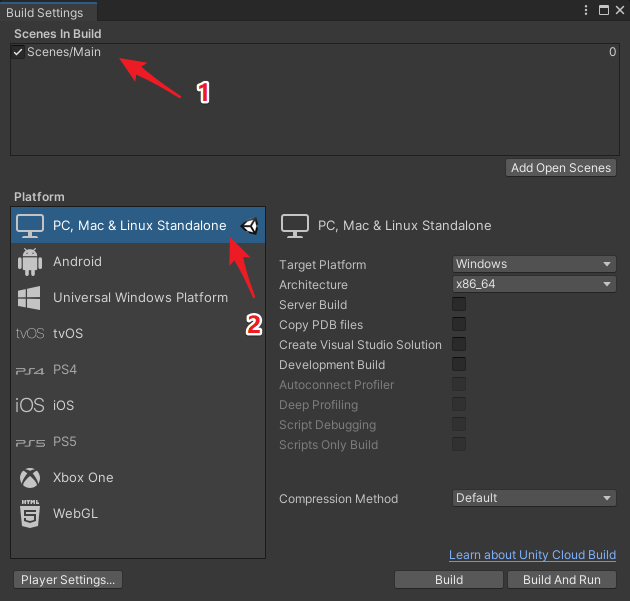
Task: Select Universal Windows Platform
Action: tap(138, 298)
